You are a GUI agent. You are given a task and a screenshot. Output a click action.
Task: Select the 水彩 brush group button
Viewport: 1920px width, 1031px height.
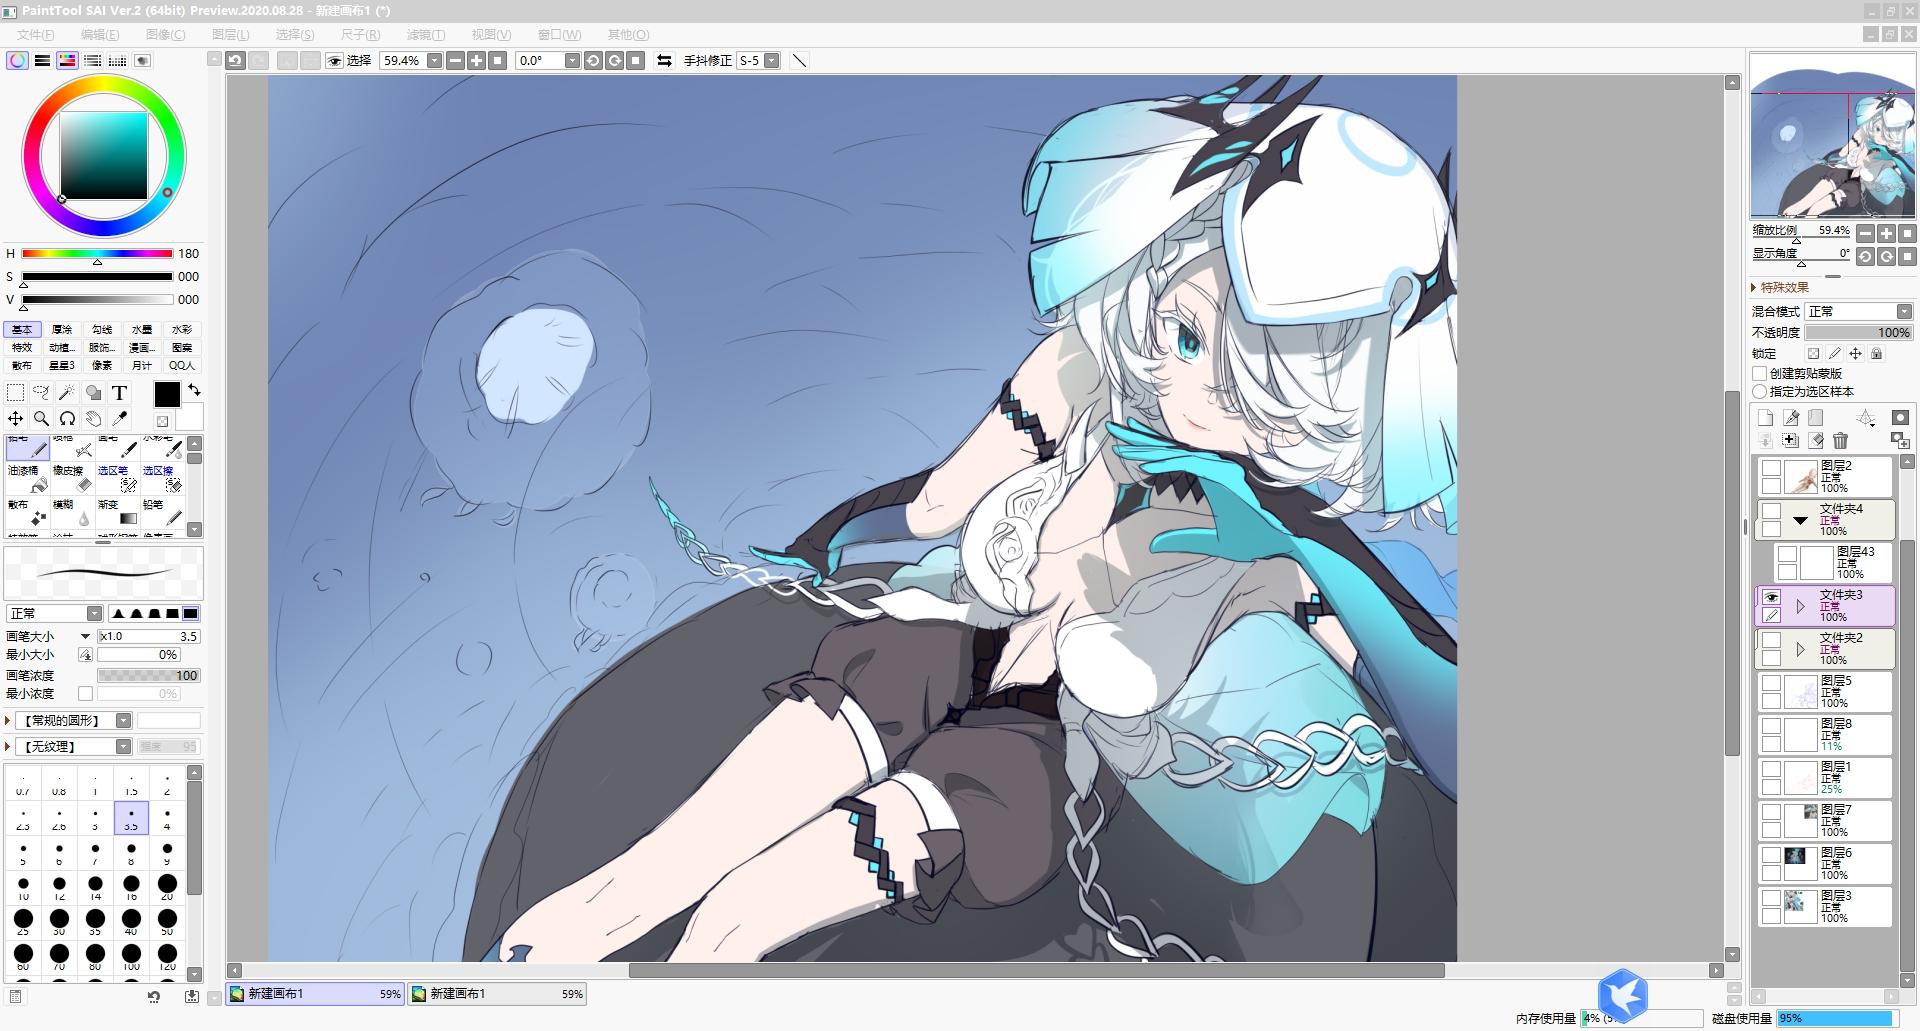(182, 329)
